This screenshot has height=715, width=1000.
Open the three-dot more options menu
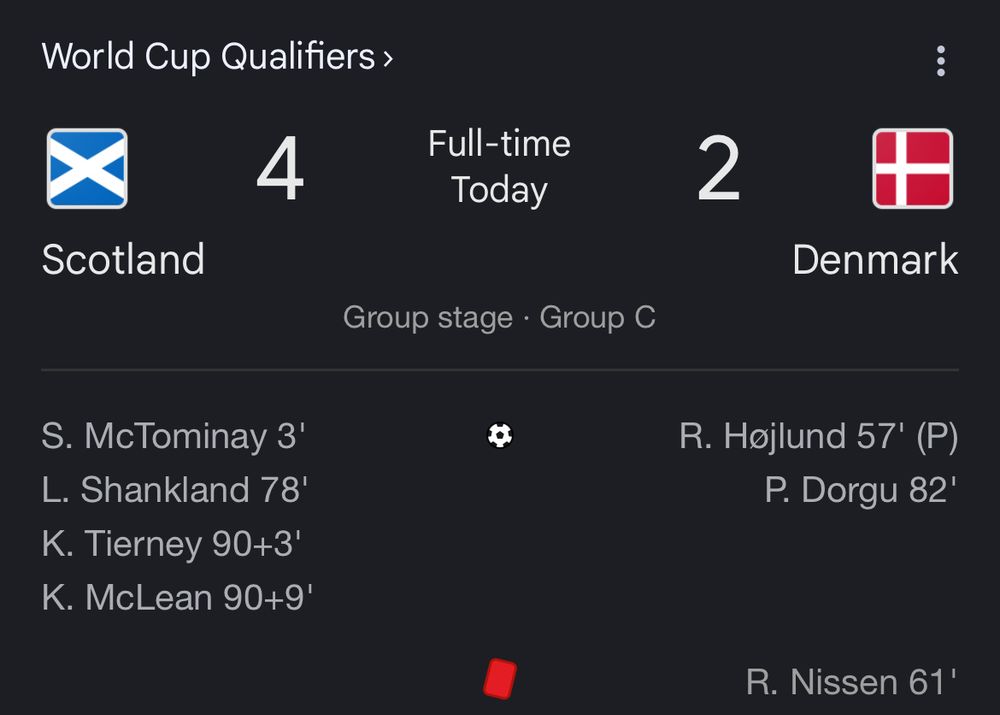(x=940, y=61)
